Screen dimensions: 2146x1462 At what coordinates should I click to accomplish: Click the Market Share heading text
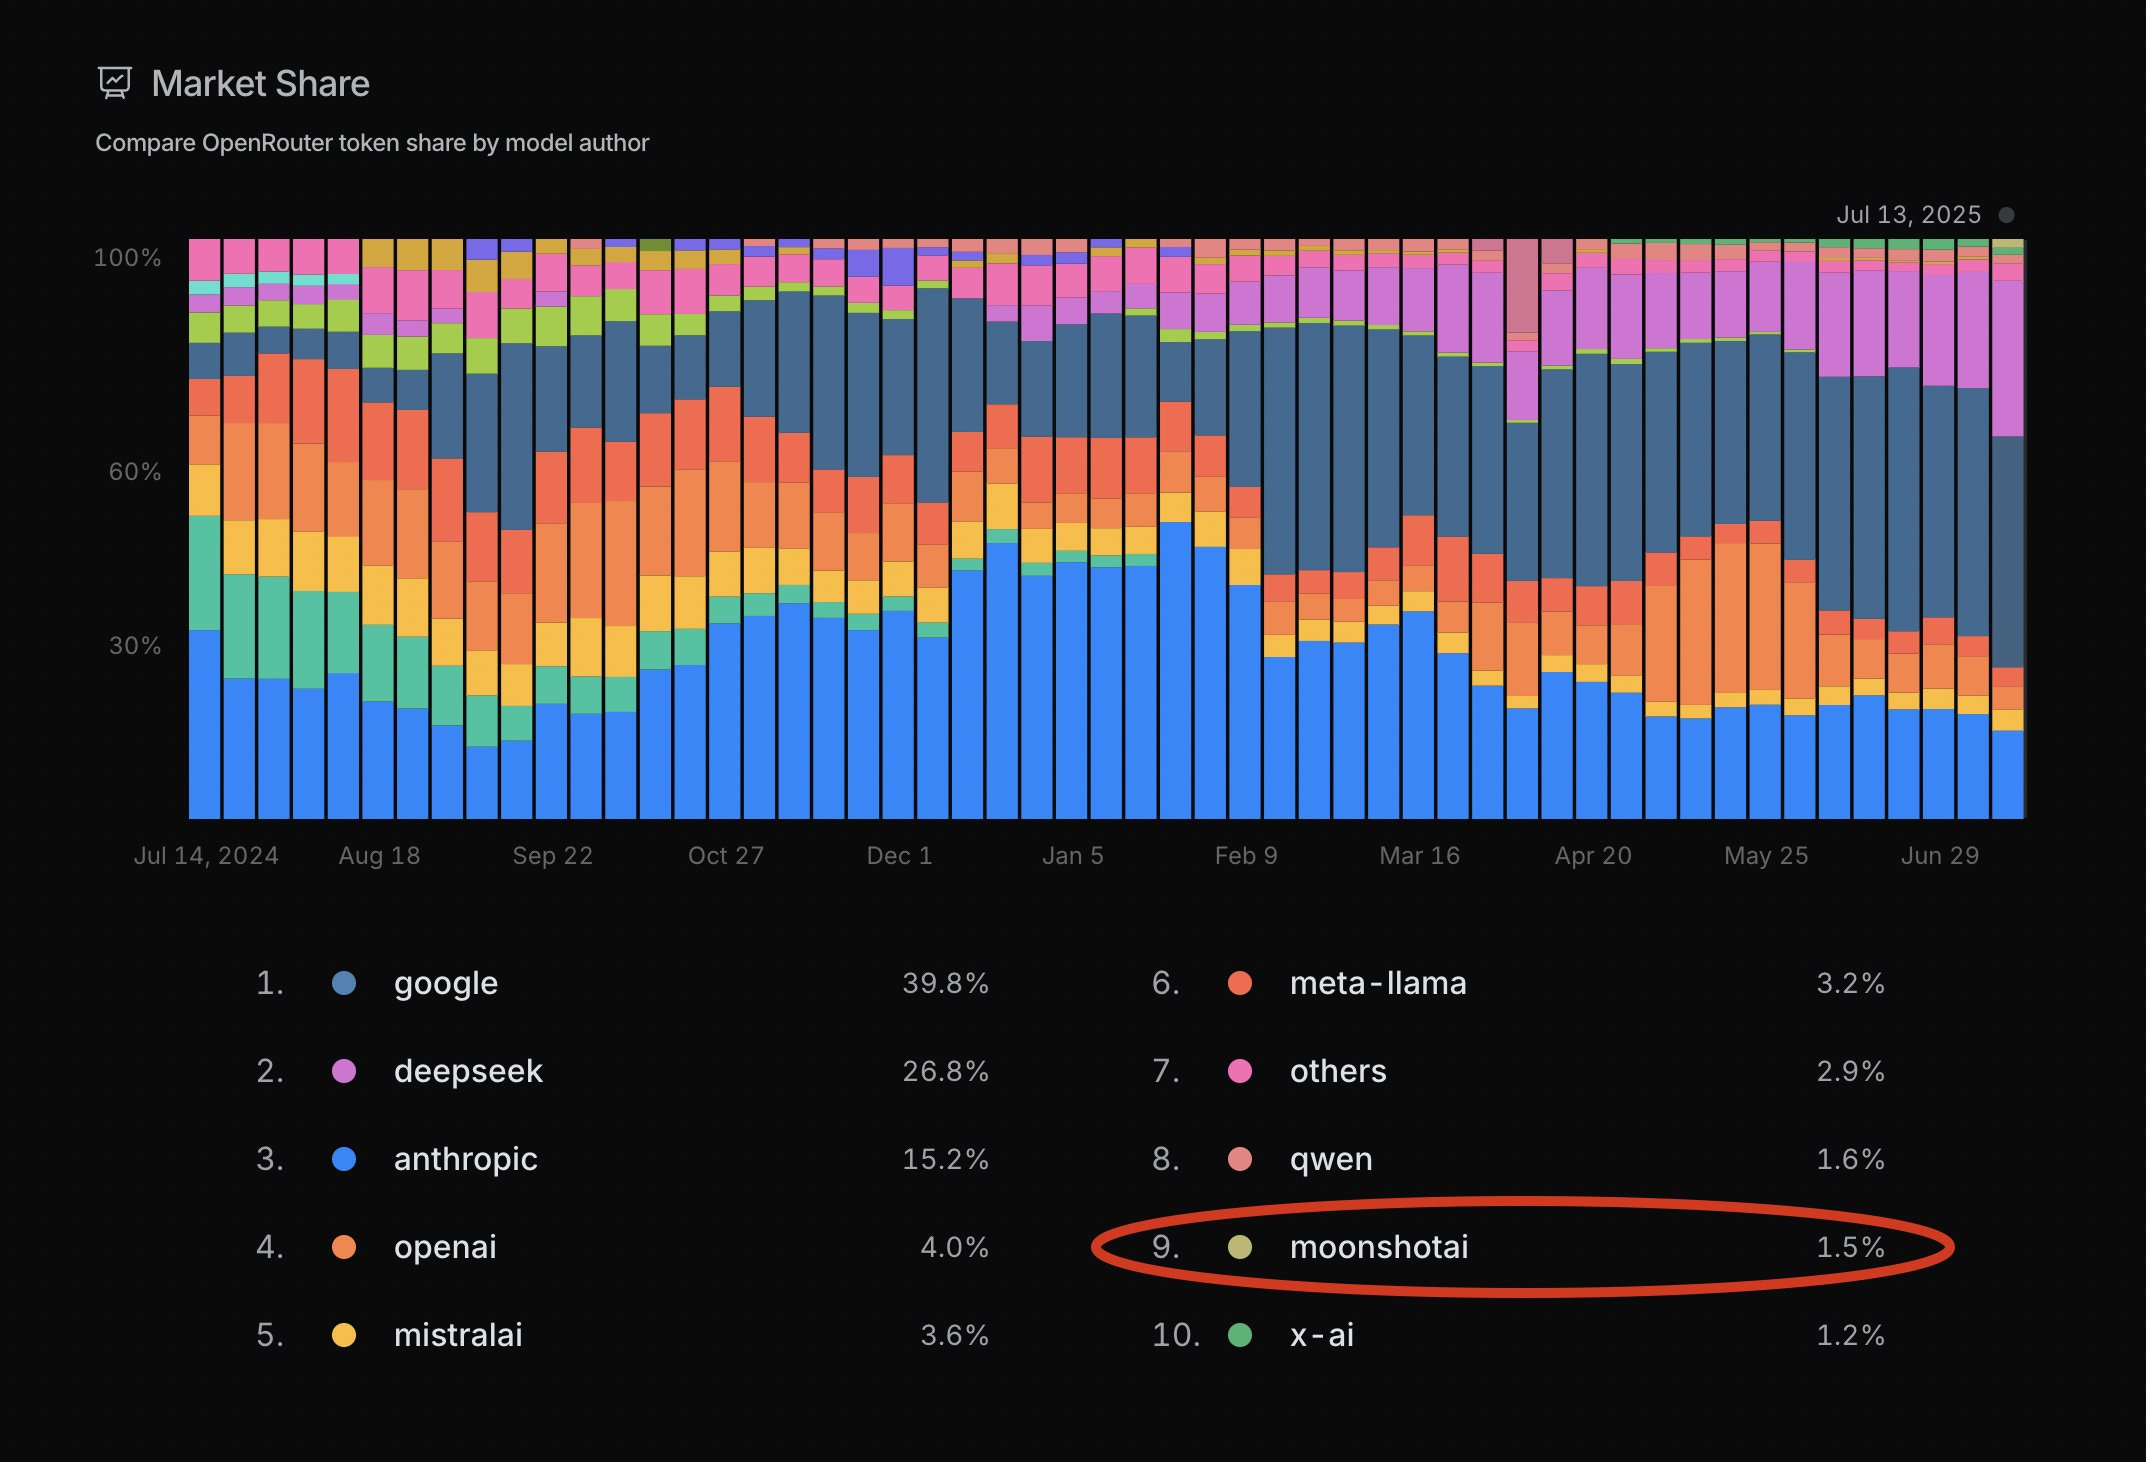260,84
